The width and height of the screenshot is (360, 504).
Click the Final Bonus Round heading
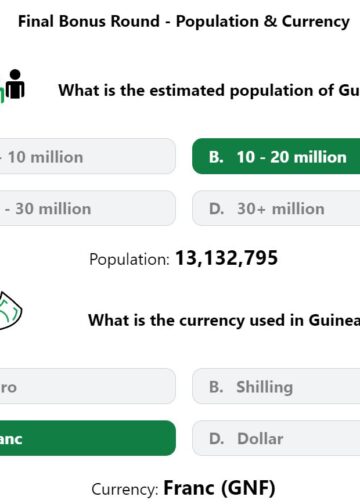[x=184, y=21]
